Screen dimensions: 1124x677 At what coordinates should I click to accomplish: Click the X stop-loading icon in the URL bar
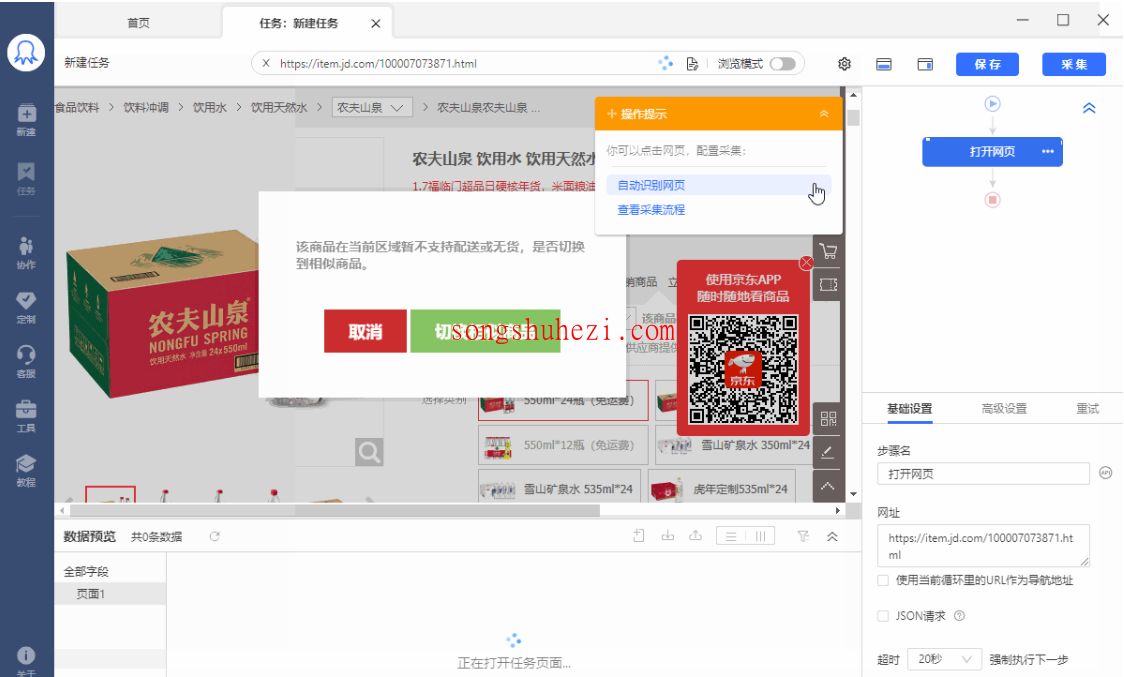(x=266, y=63)
